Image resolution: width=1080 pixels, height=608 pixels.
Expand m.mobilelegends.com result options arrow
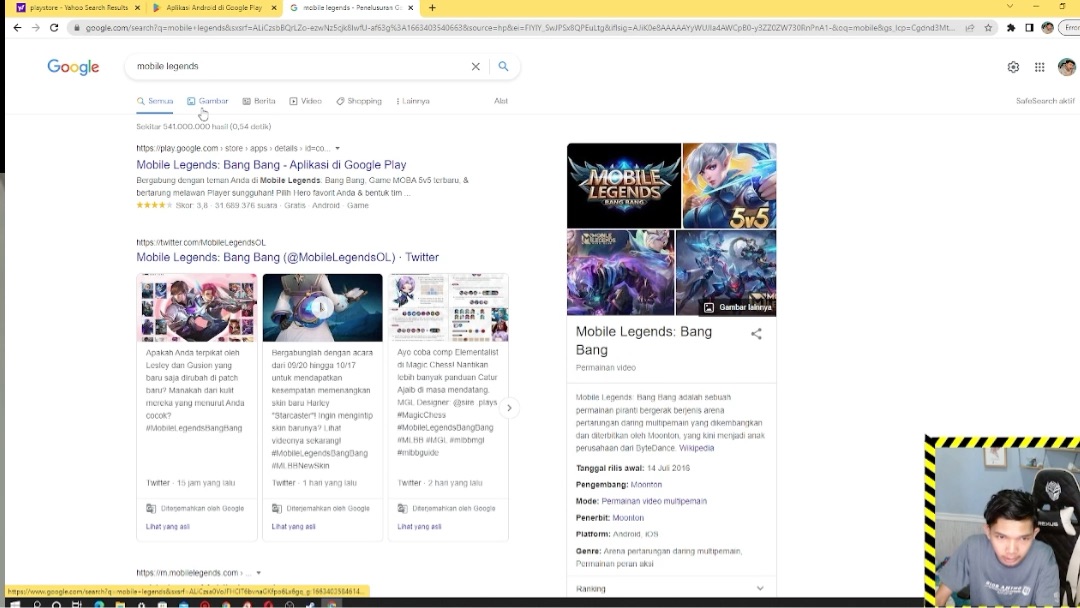tap(258, 573)
